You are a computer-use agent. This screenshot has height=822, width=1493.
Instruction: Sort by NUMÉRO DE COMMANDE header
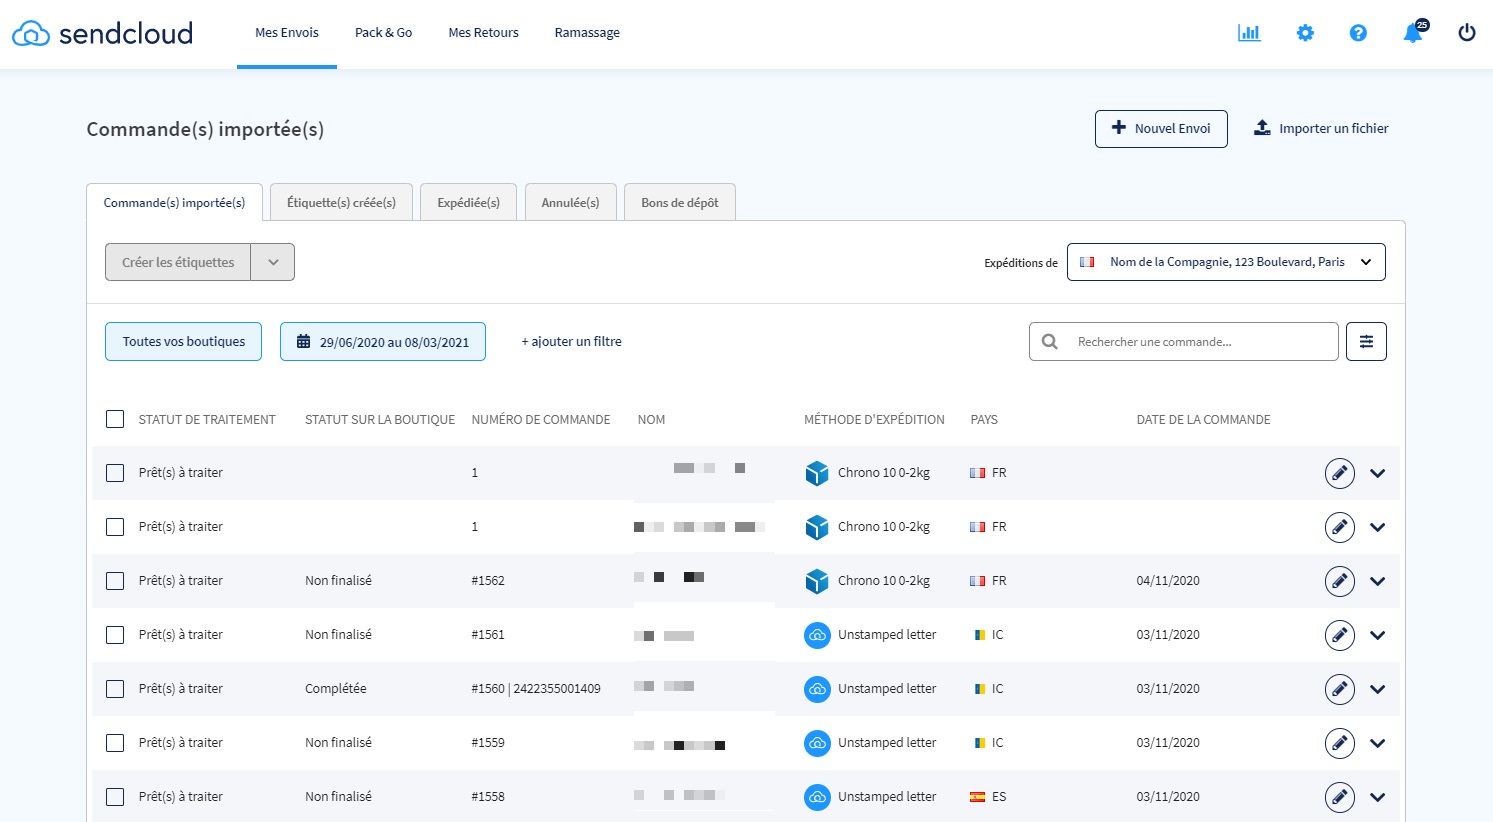point(540,420)
